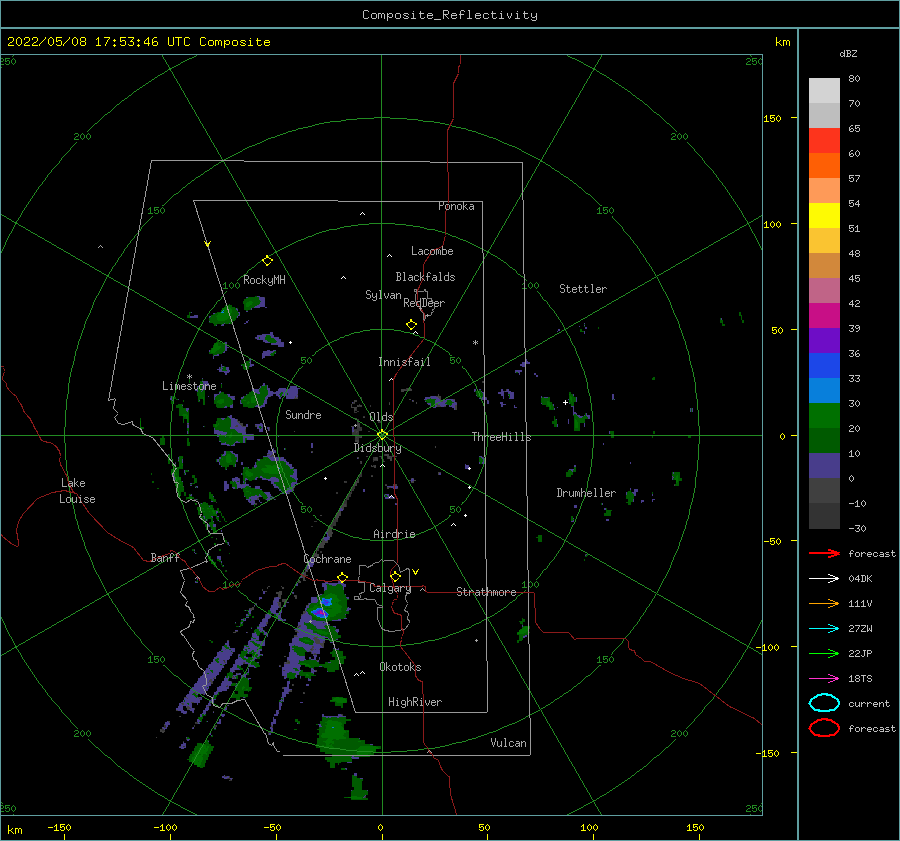Click the Cochrane label

pos(327,559)
